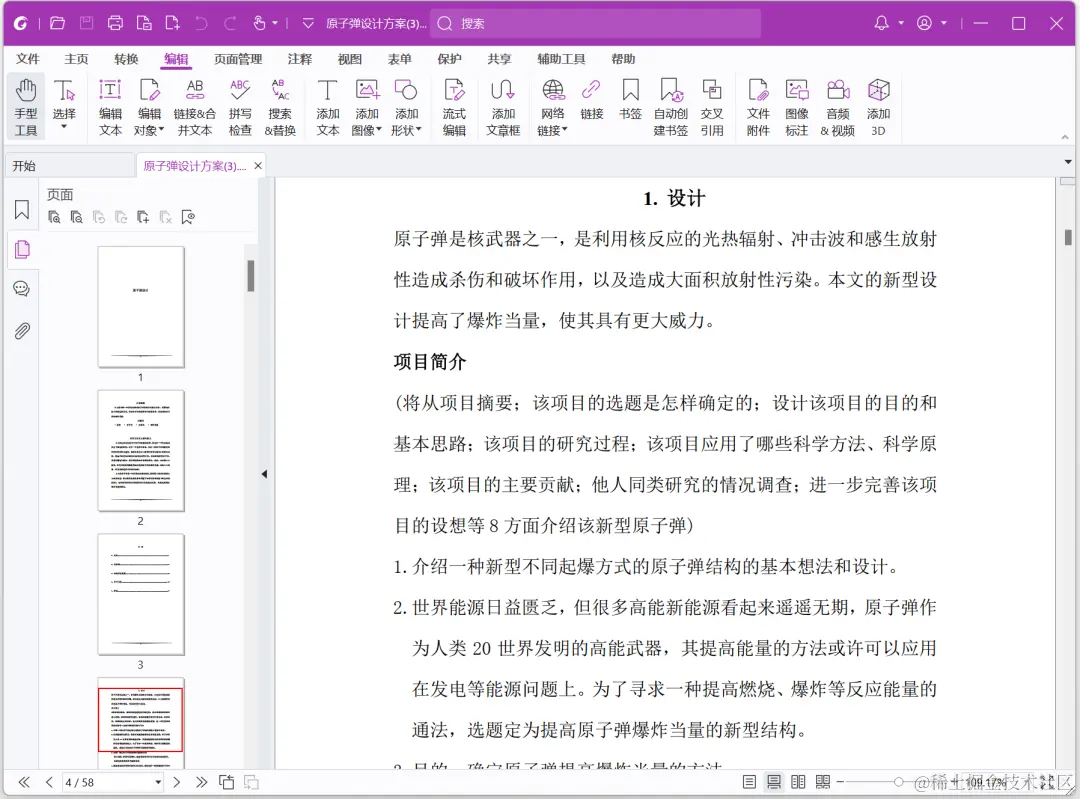Go to the first page

[x=24, y=782]
